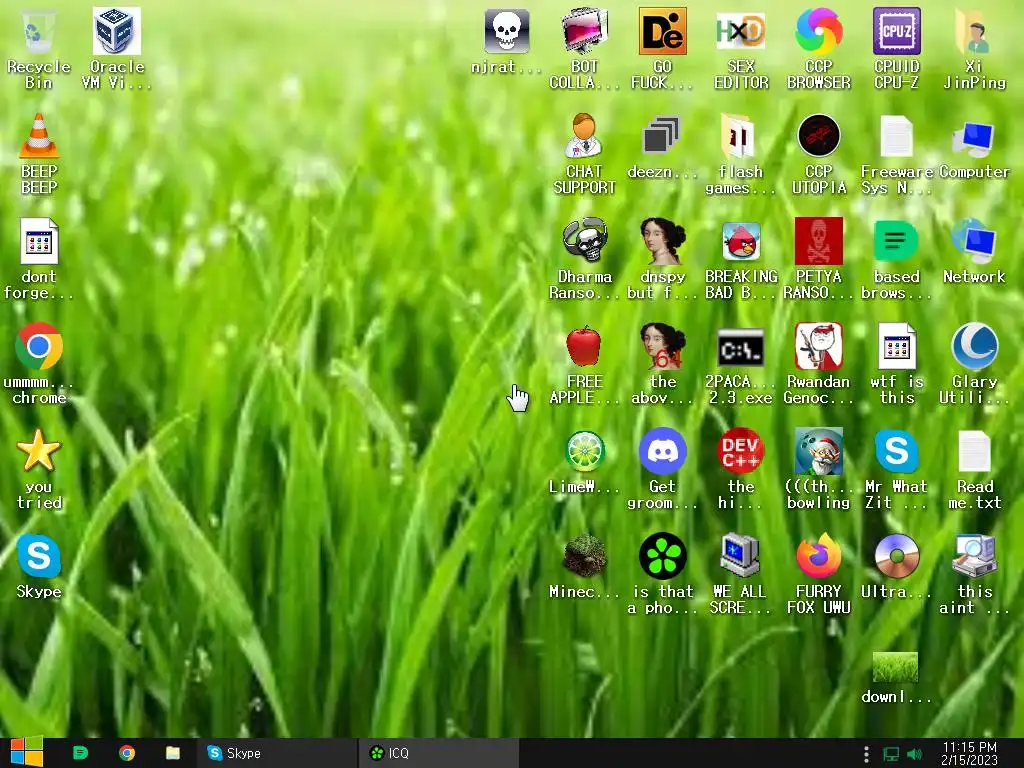Switch to the ICQ taskbar window
The image size is (1024, 768).
(438, 753)
